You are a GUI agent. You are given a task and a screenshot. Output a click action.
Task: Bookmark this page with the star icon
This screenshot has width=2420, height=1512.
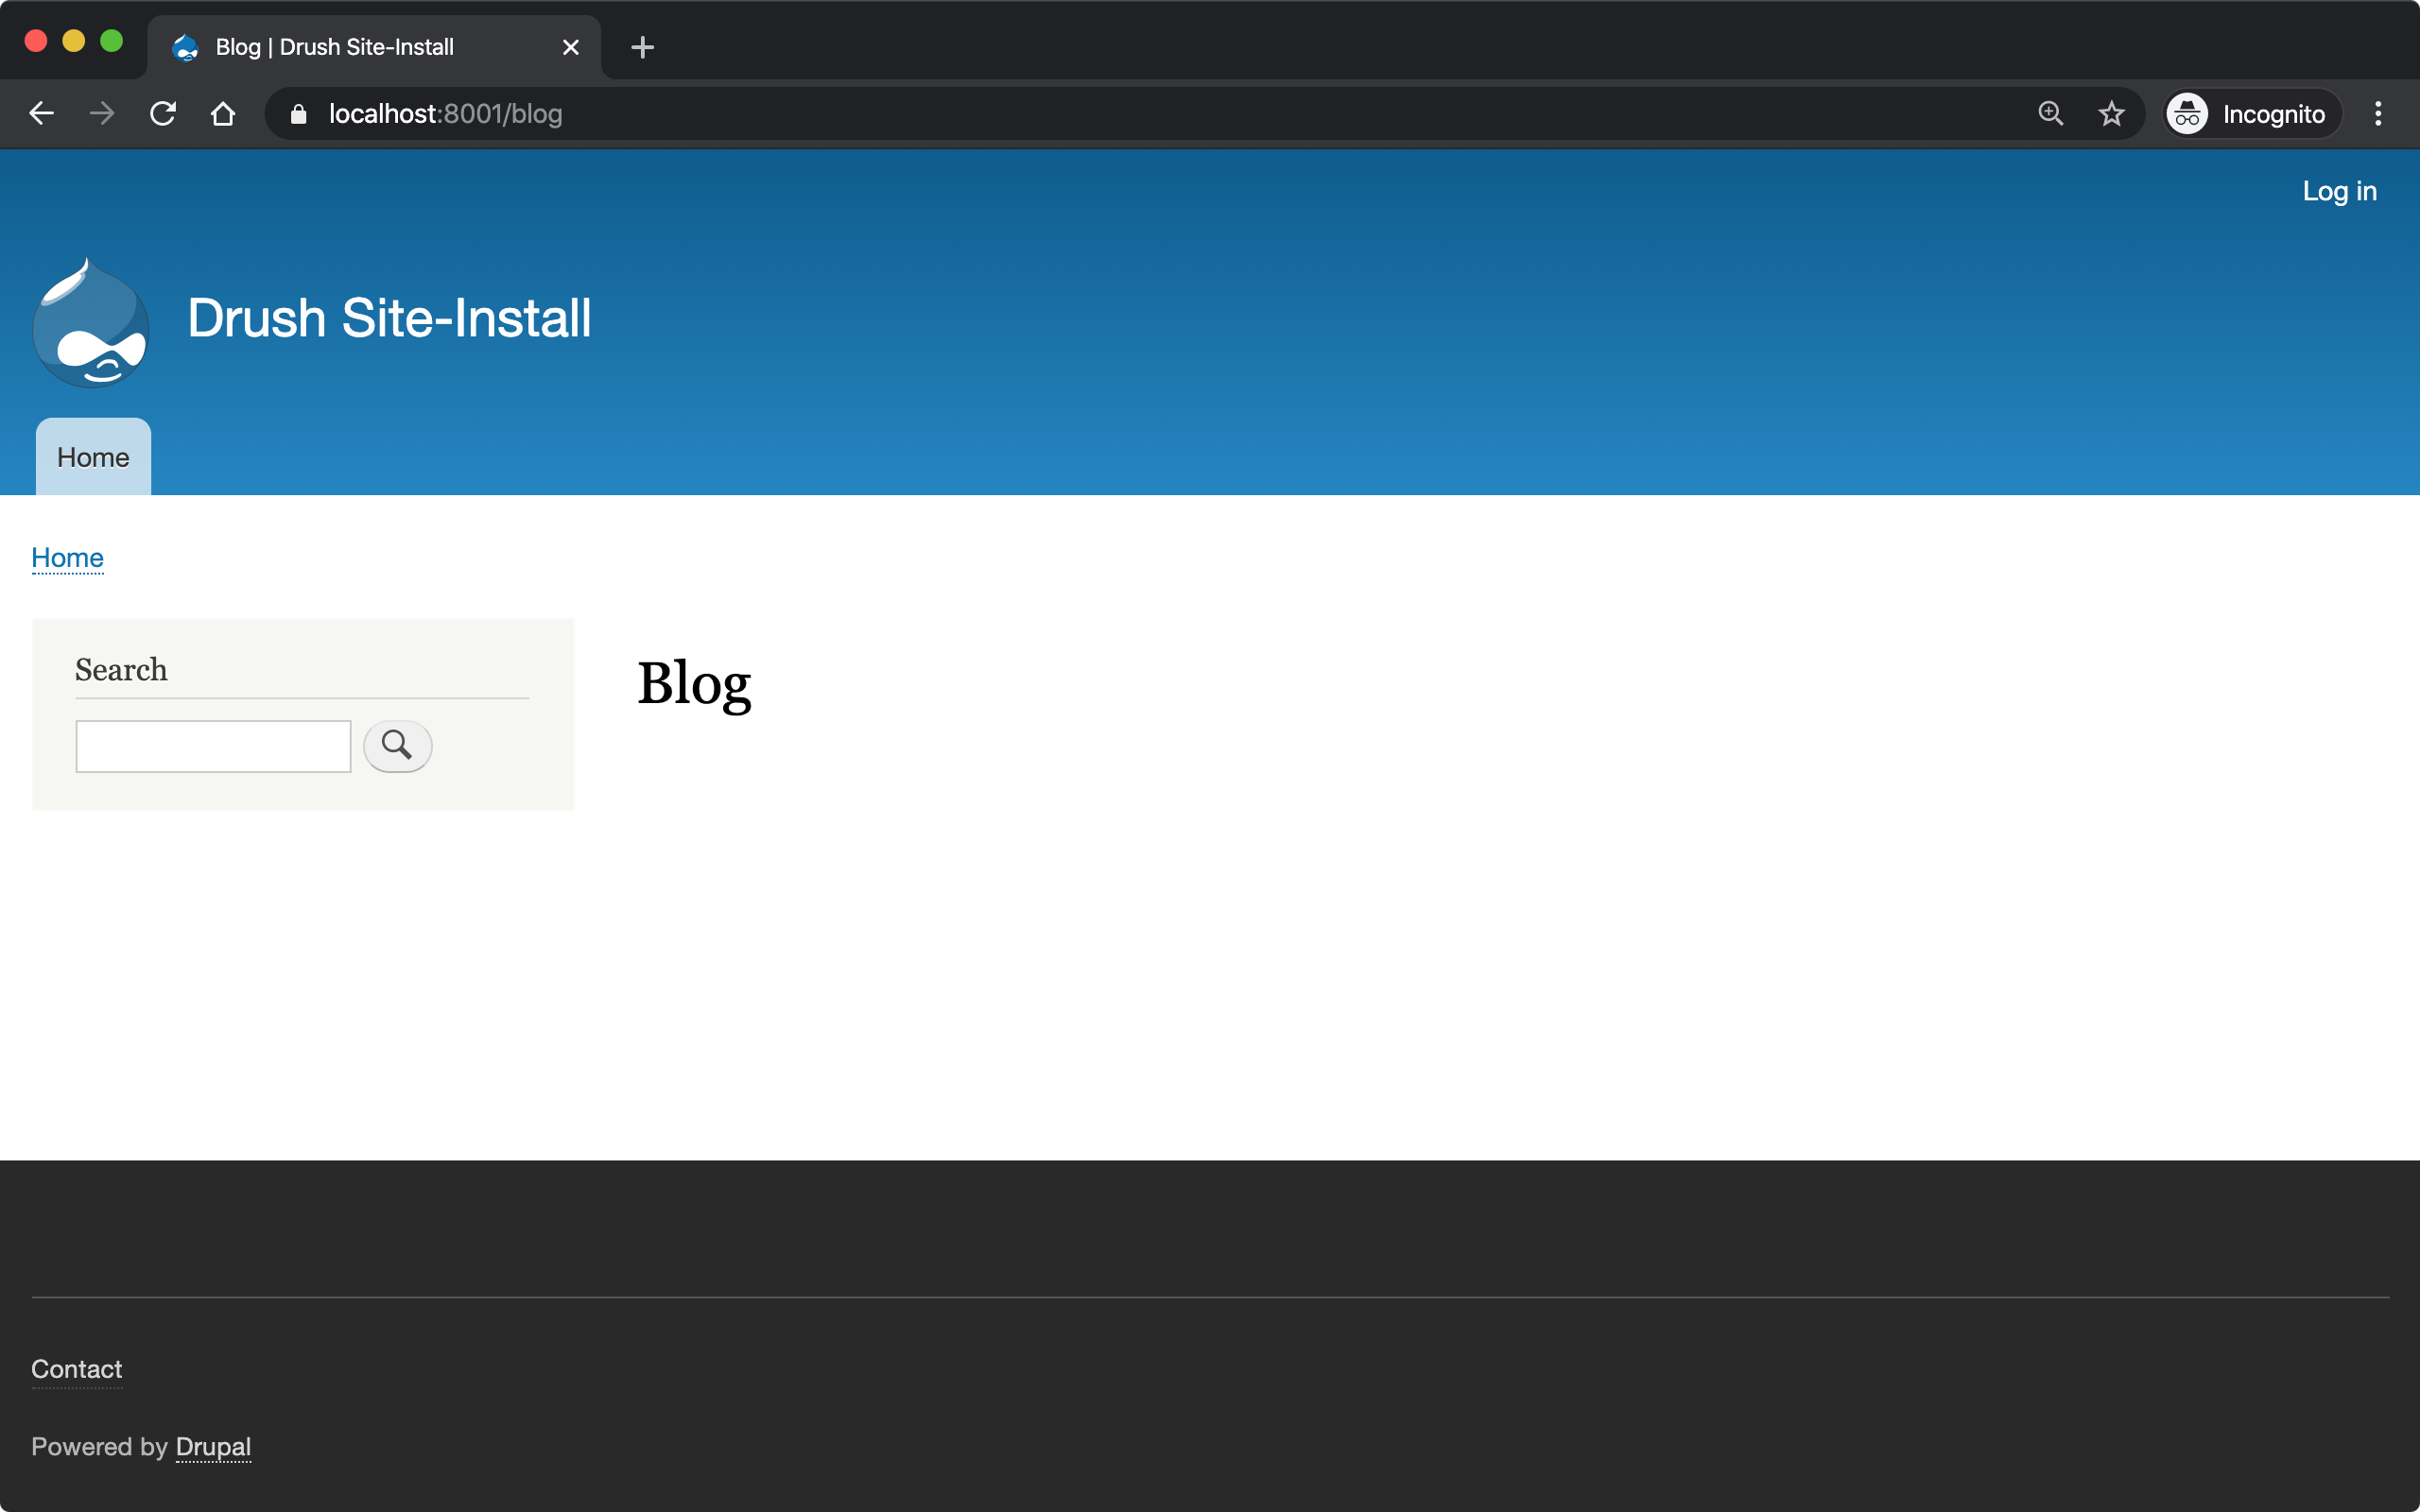click(2111, 114)
